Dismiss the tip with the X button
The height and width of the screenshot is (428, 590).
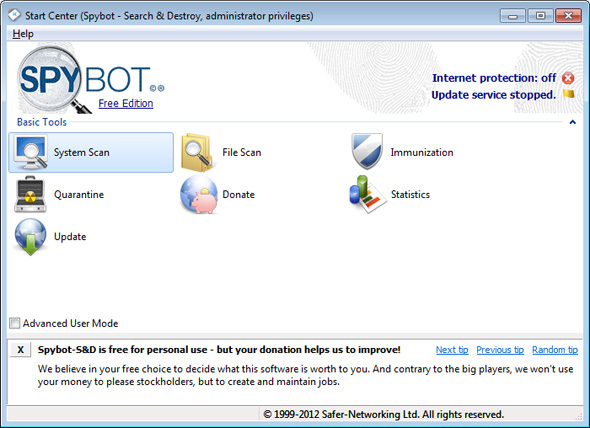pyautogui.click(x=21, y=350)
